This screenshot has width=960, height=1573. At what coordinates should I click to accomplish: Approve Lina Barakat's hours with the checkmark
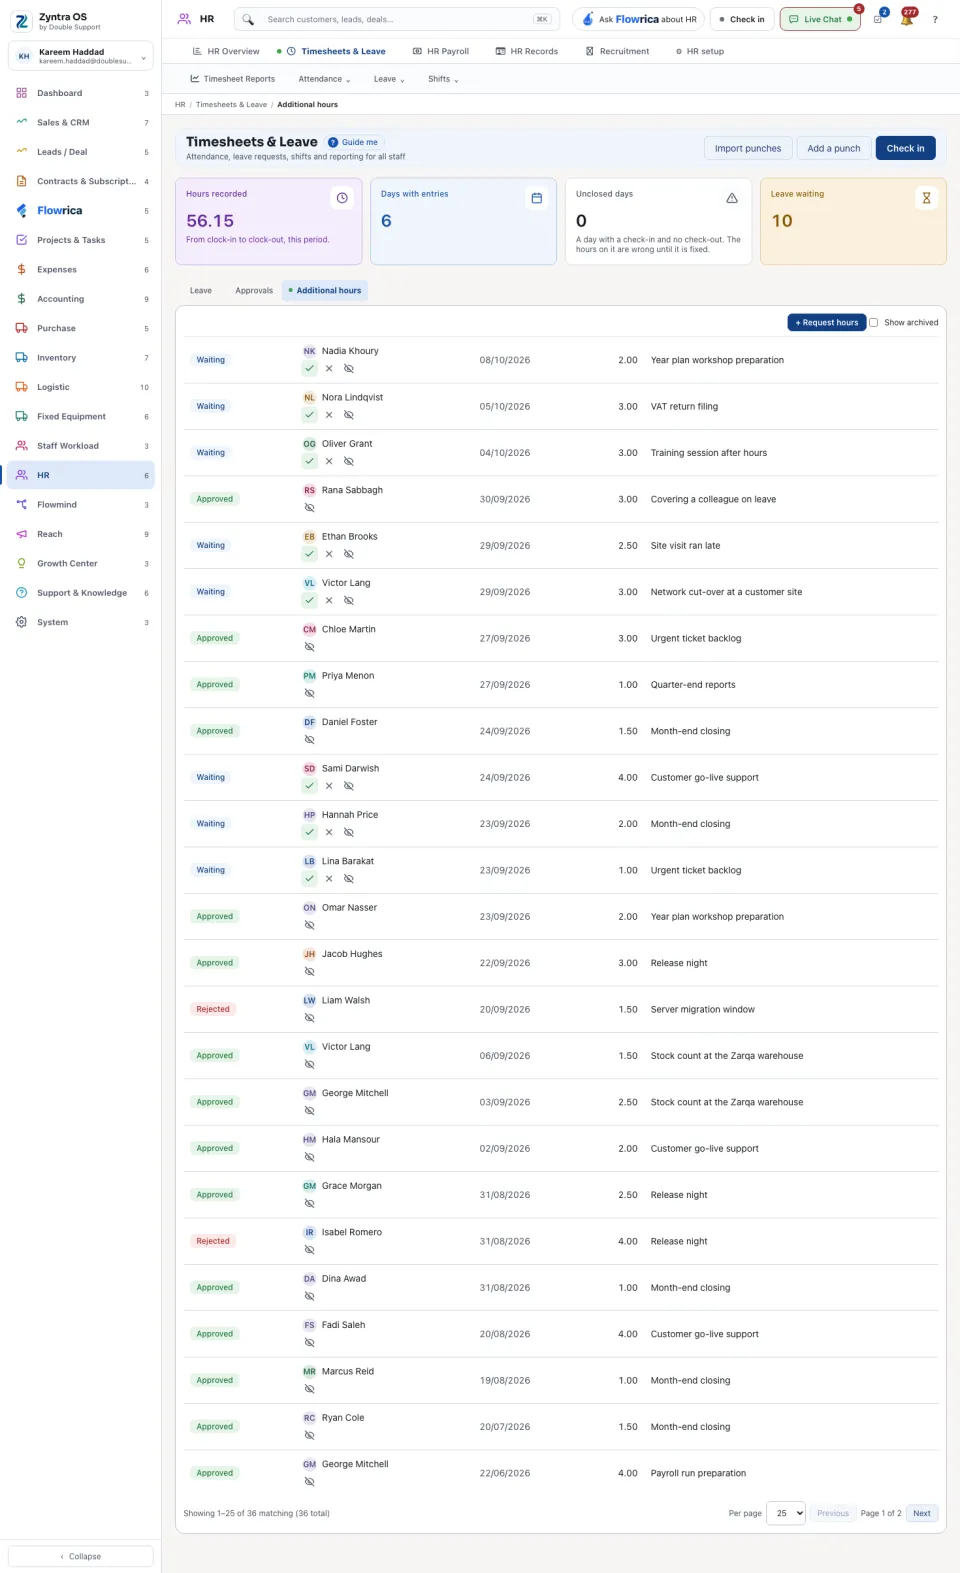(310, 879)
